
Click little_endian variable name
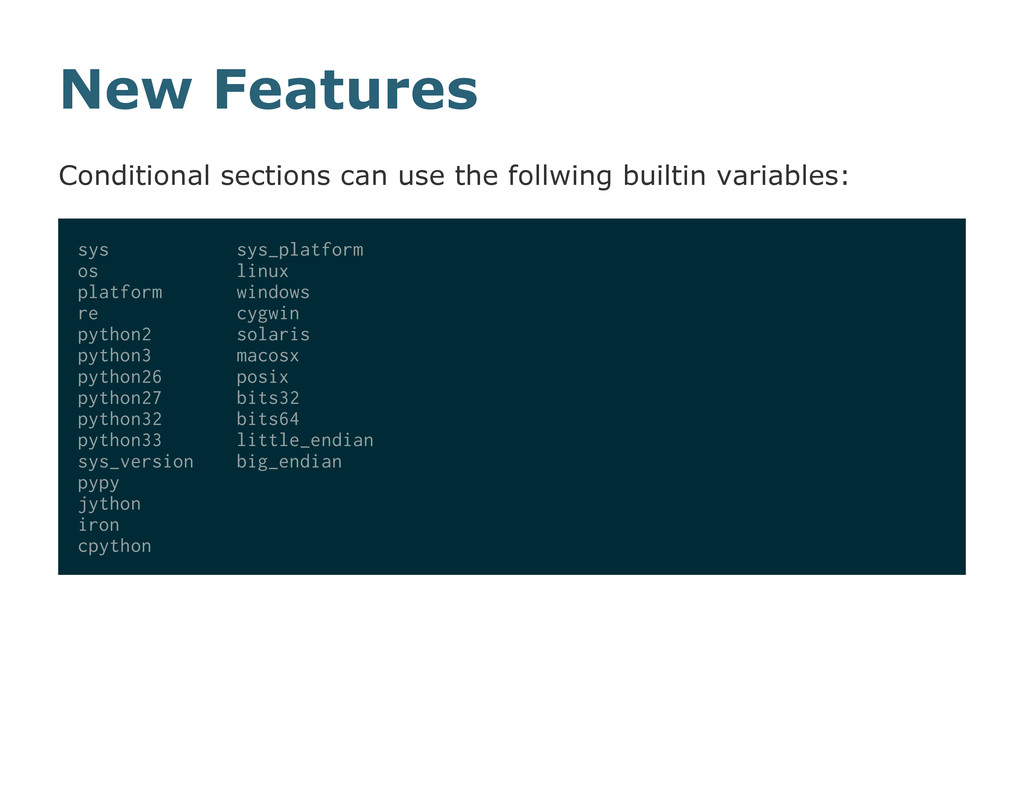[x=305, y=440]
